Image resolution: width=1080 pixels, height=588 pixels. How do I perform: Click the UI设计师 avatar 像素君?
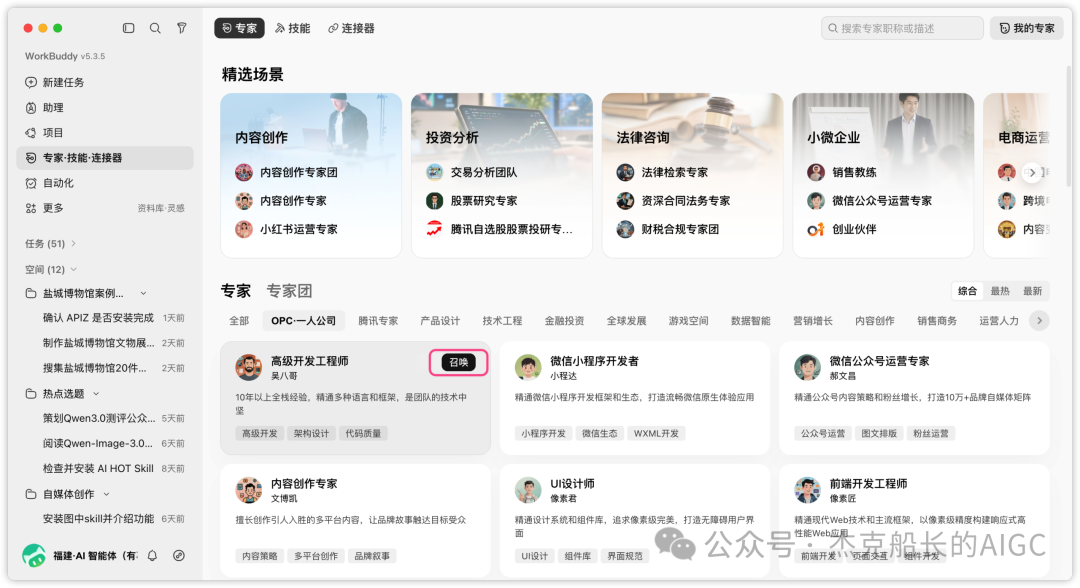tap(528, 490)
